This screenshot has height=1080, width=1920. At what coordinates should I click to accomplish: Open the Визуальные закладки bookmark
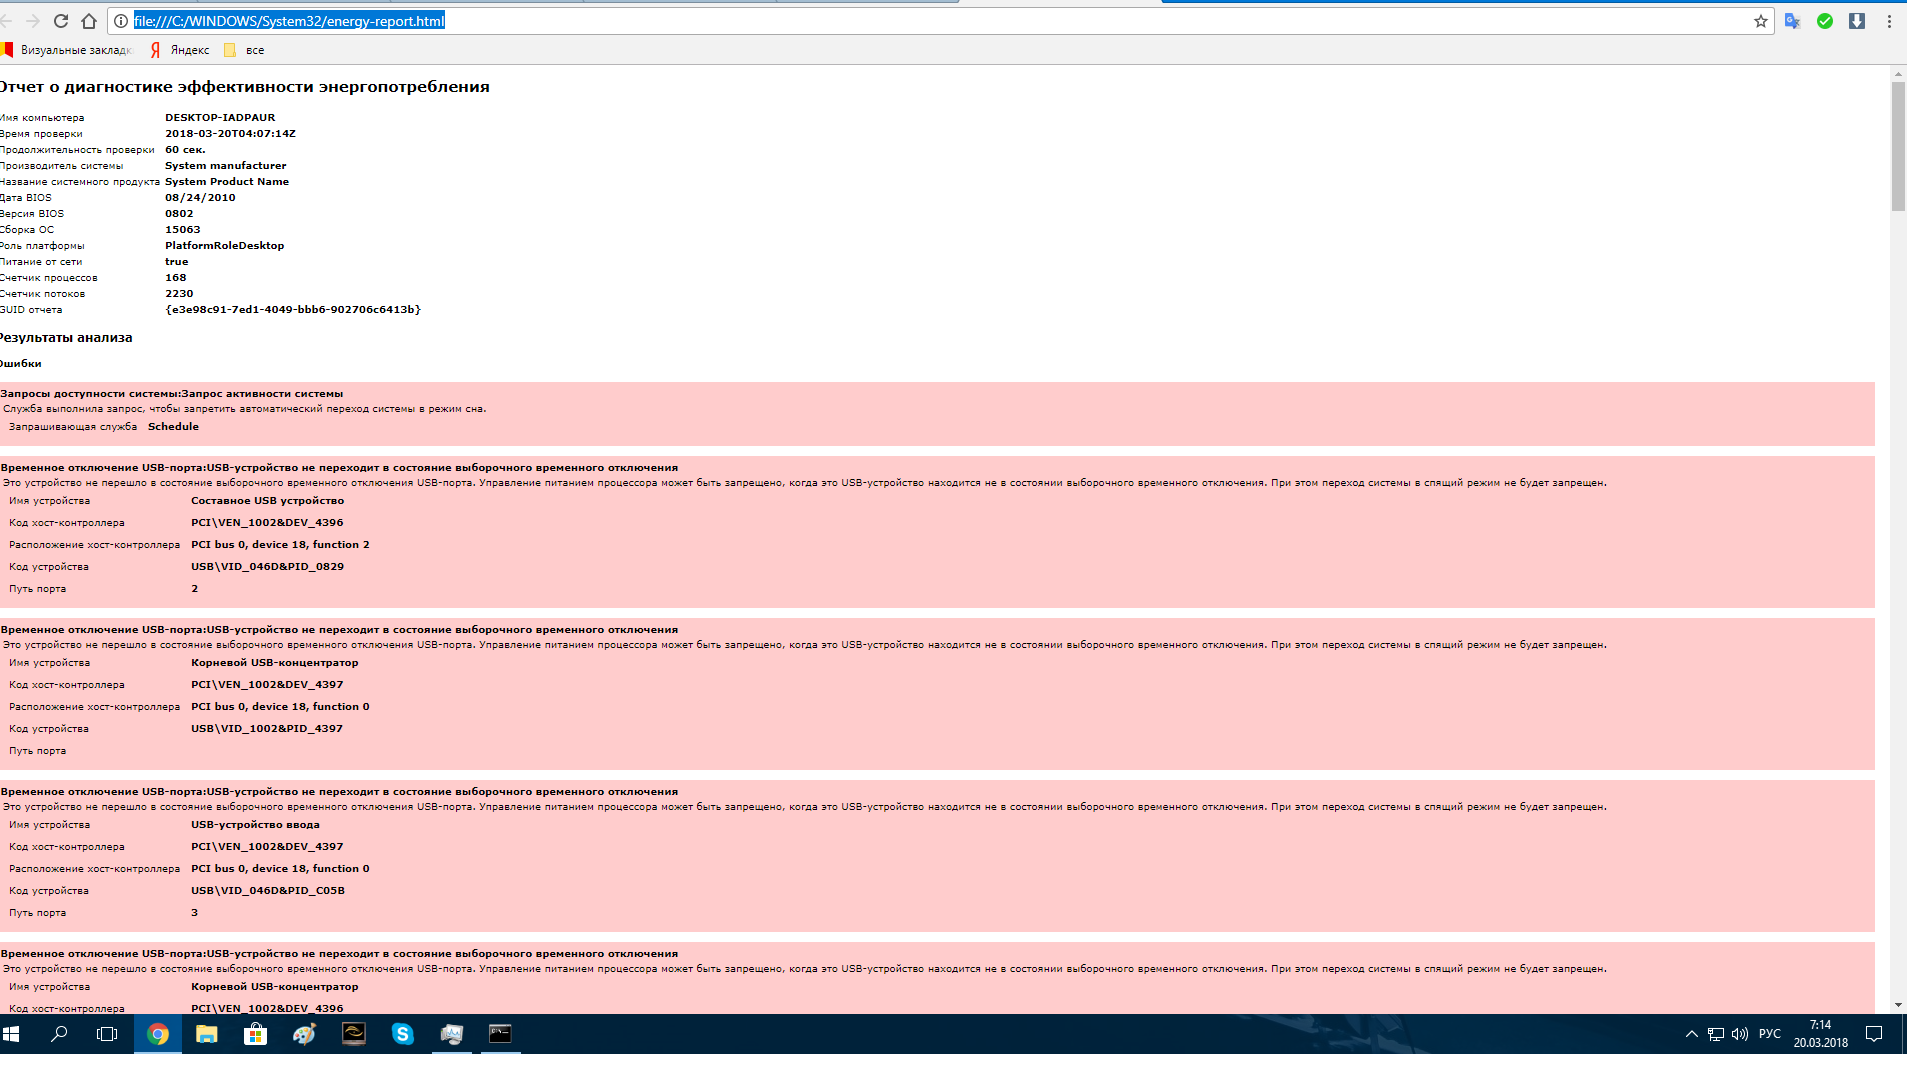pyautogui.click(x=66, y=50)
